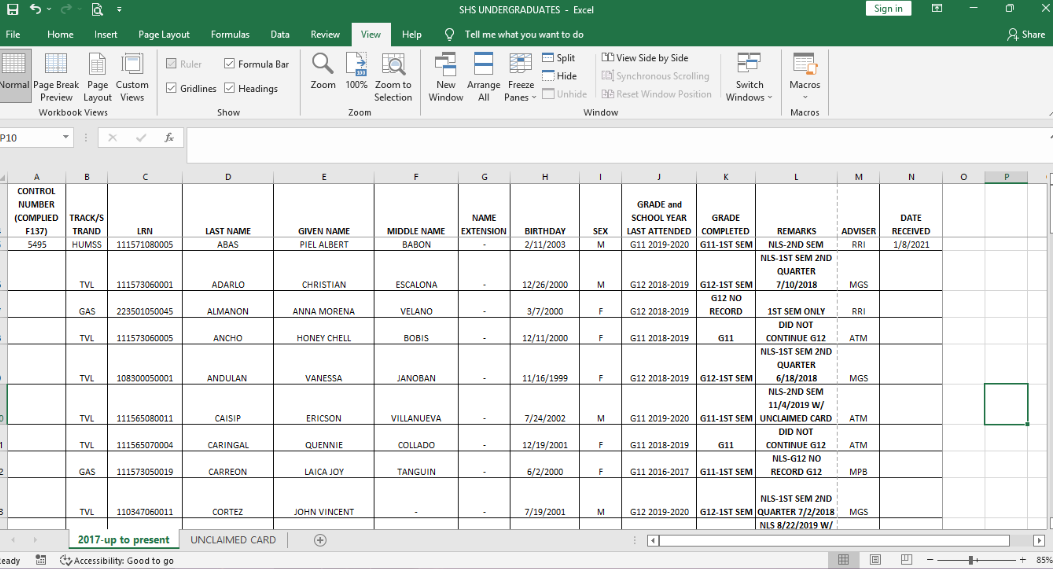The width and height of the screenshot is (1053, 569).
Task: Add a new sheet with the plus icon
Action: [x=320, y=540]
